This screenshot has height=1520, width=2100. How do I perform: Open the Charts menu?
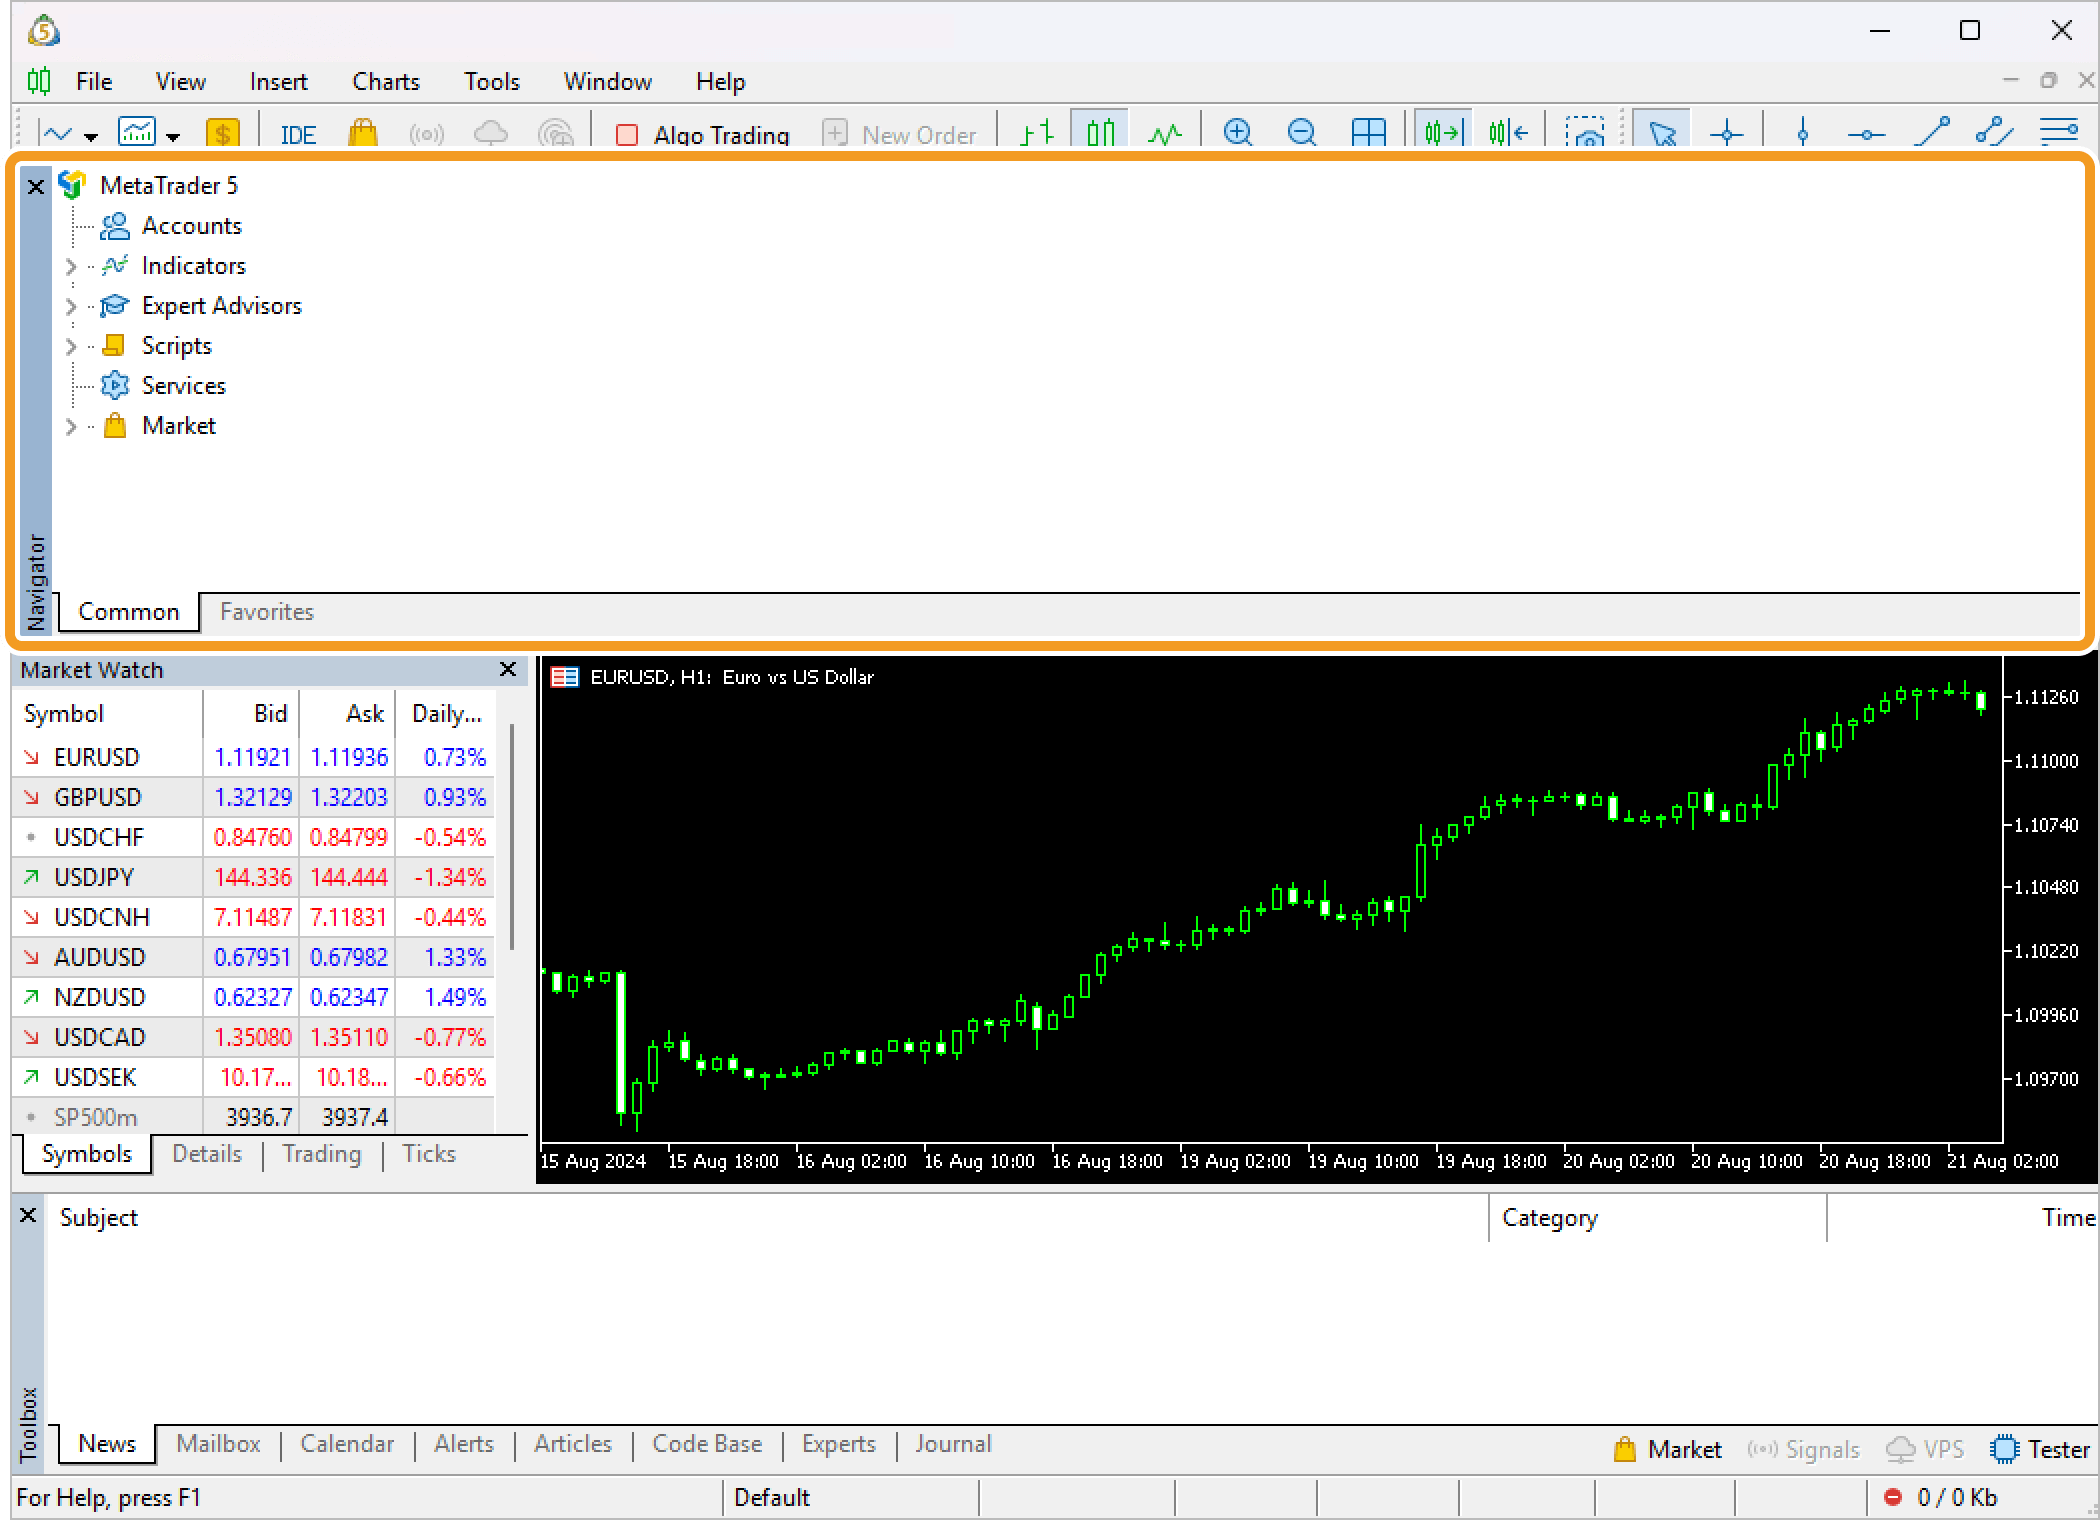385,81
